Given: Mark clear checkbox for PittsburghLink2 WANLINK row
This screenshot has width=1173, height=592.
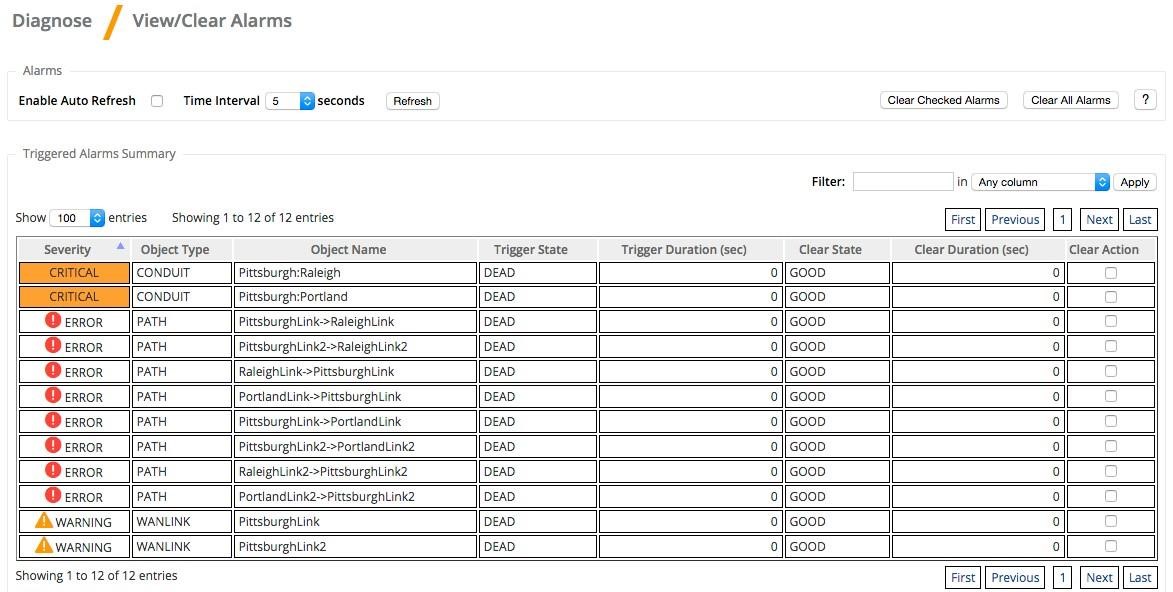Looking at the screenshot, I should coord(1111,546).
